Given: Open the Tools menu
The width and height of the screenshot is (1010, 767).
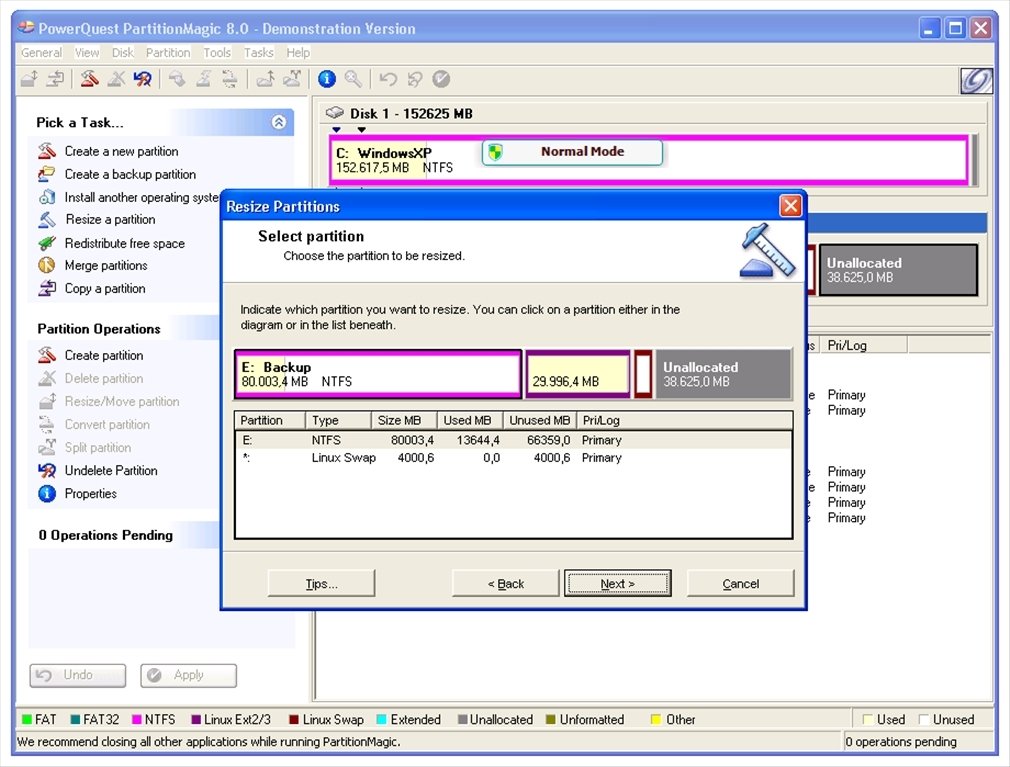Looking at the screenshot, I should 217,53.
